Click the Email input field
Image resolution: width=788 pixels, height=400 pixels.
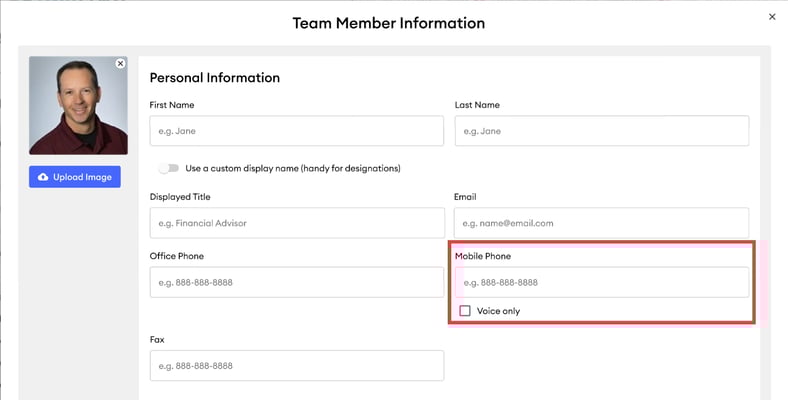click(x=601, y=223)
